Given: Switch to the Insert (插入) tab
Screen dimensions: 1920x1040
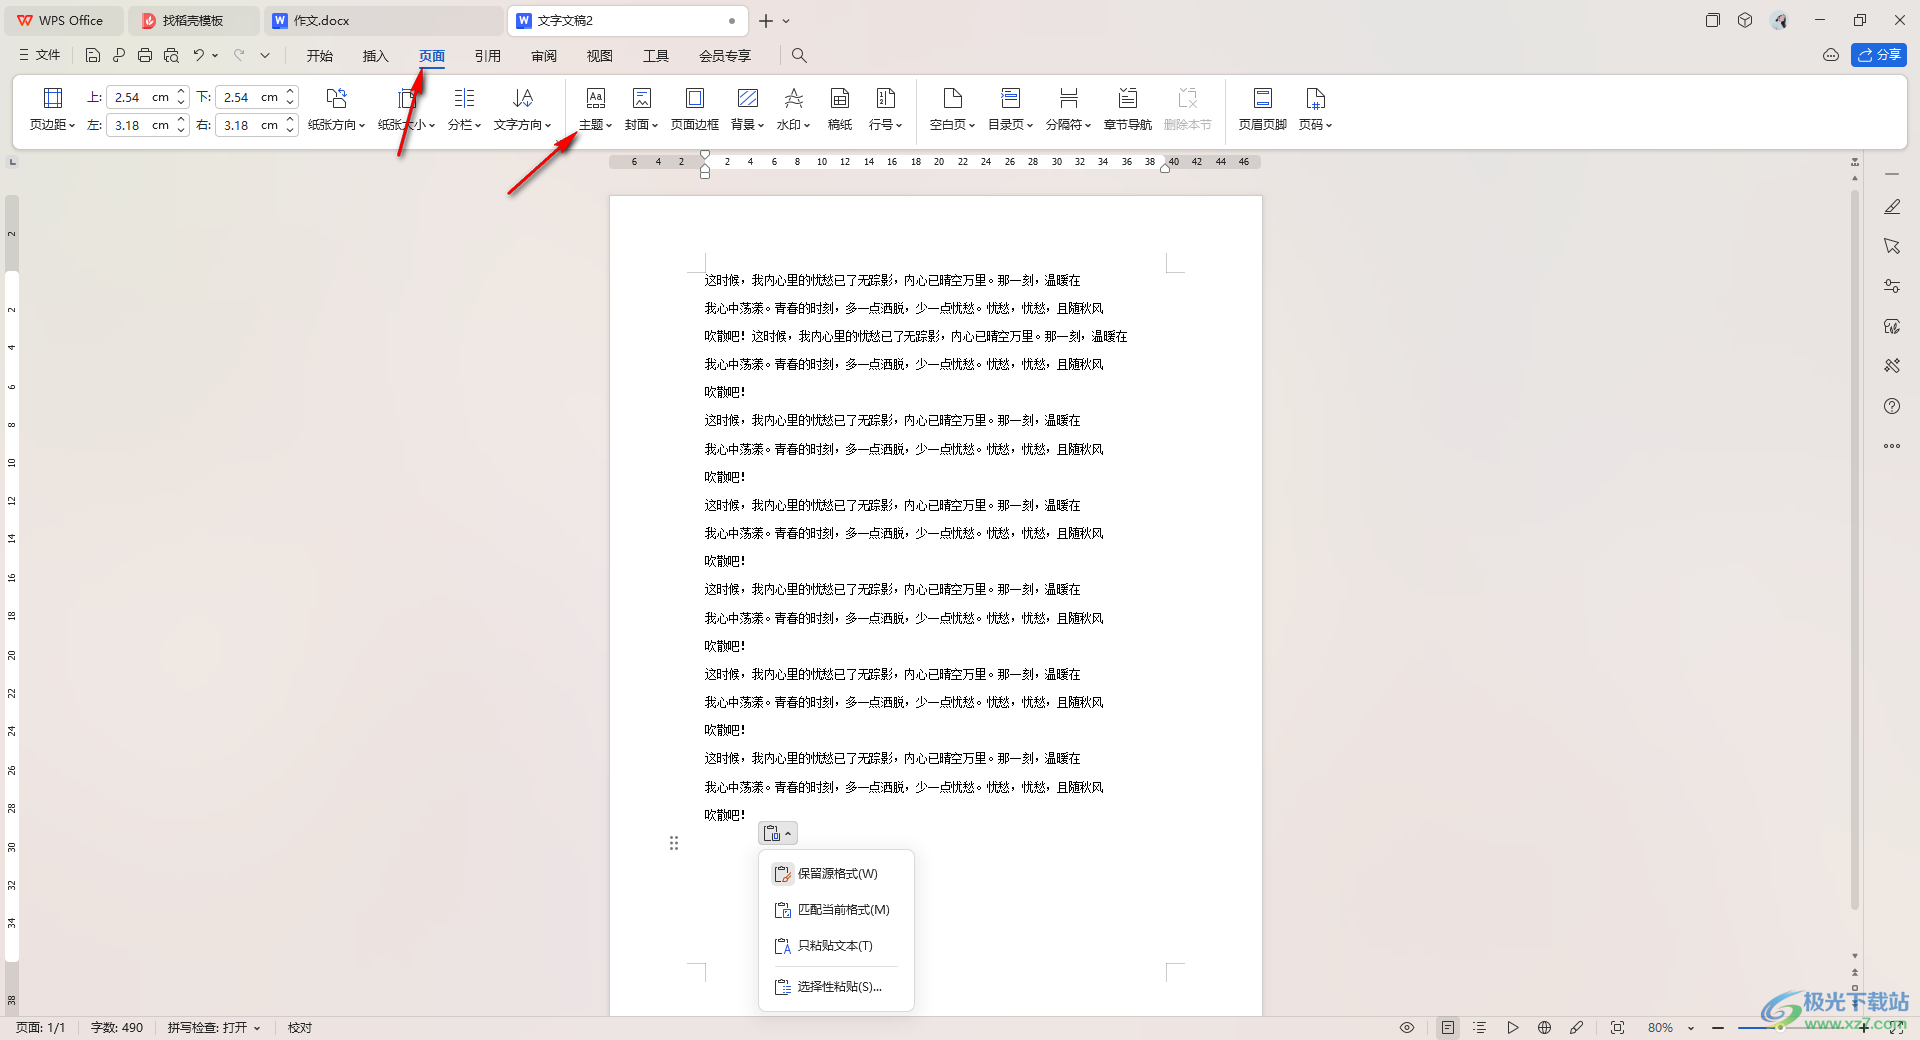Looking at the screenshot, I should point(376,56).
